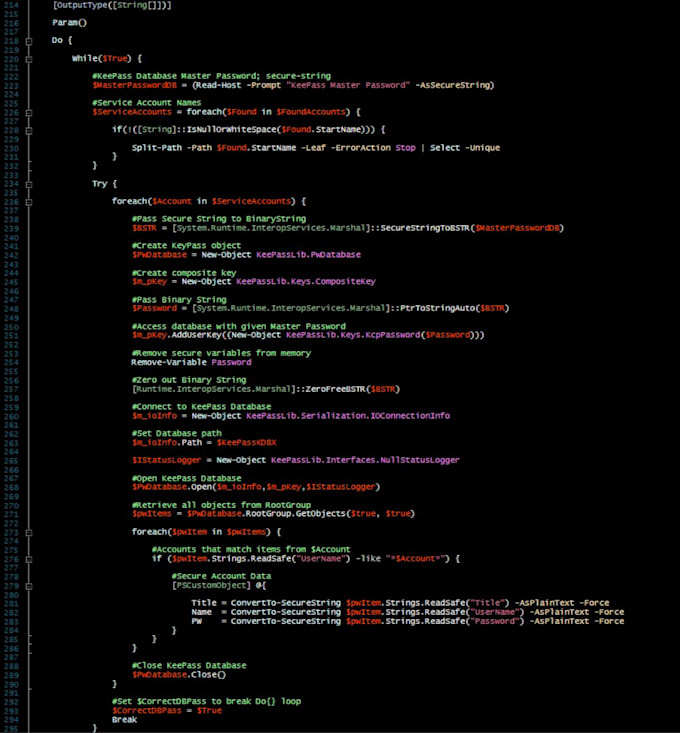The image size is (680, 733).
Task: Click the Remove-Variable cmdlet
Action: 169,362
